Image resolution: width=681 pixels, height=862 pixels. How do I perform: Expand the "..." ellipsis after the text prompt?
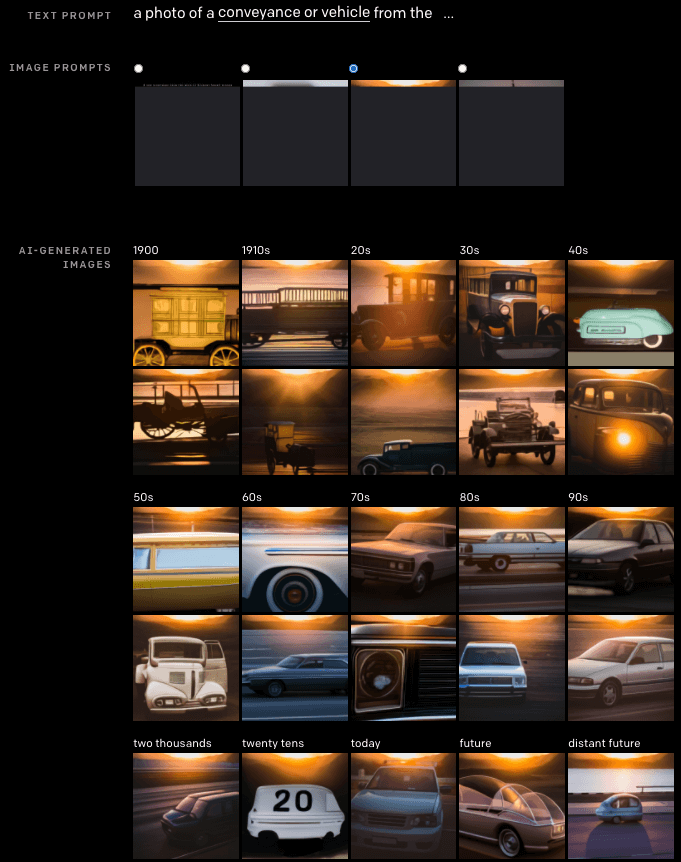(x=449, y=15)
